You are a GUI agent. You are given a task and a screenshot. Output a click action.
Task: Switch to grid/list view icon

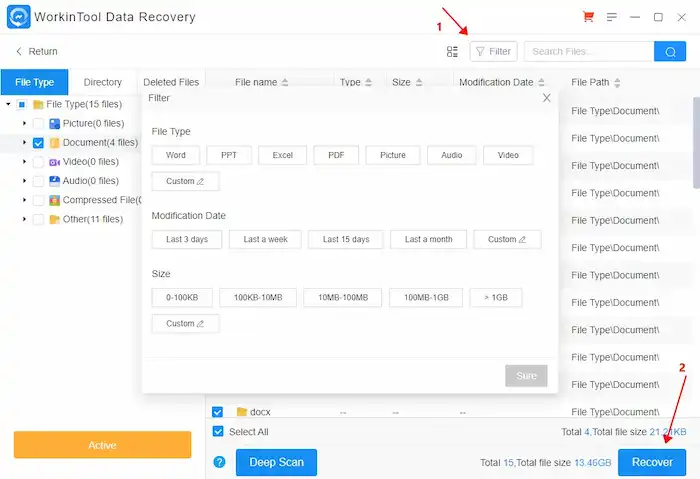click(x=452, y=51)
